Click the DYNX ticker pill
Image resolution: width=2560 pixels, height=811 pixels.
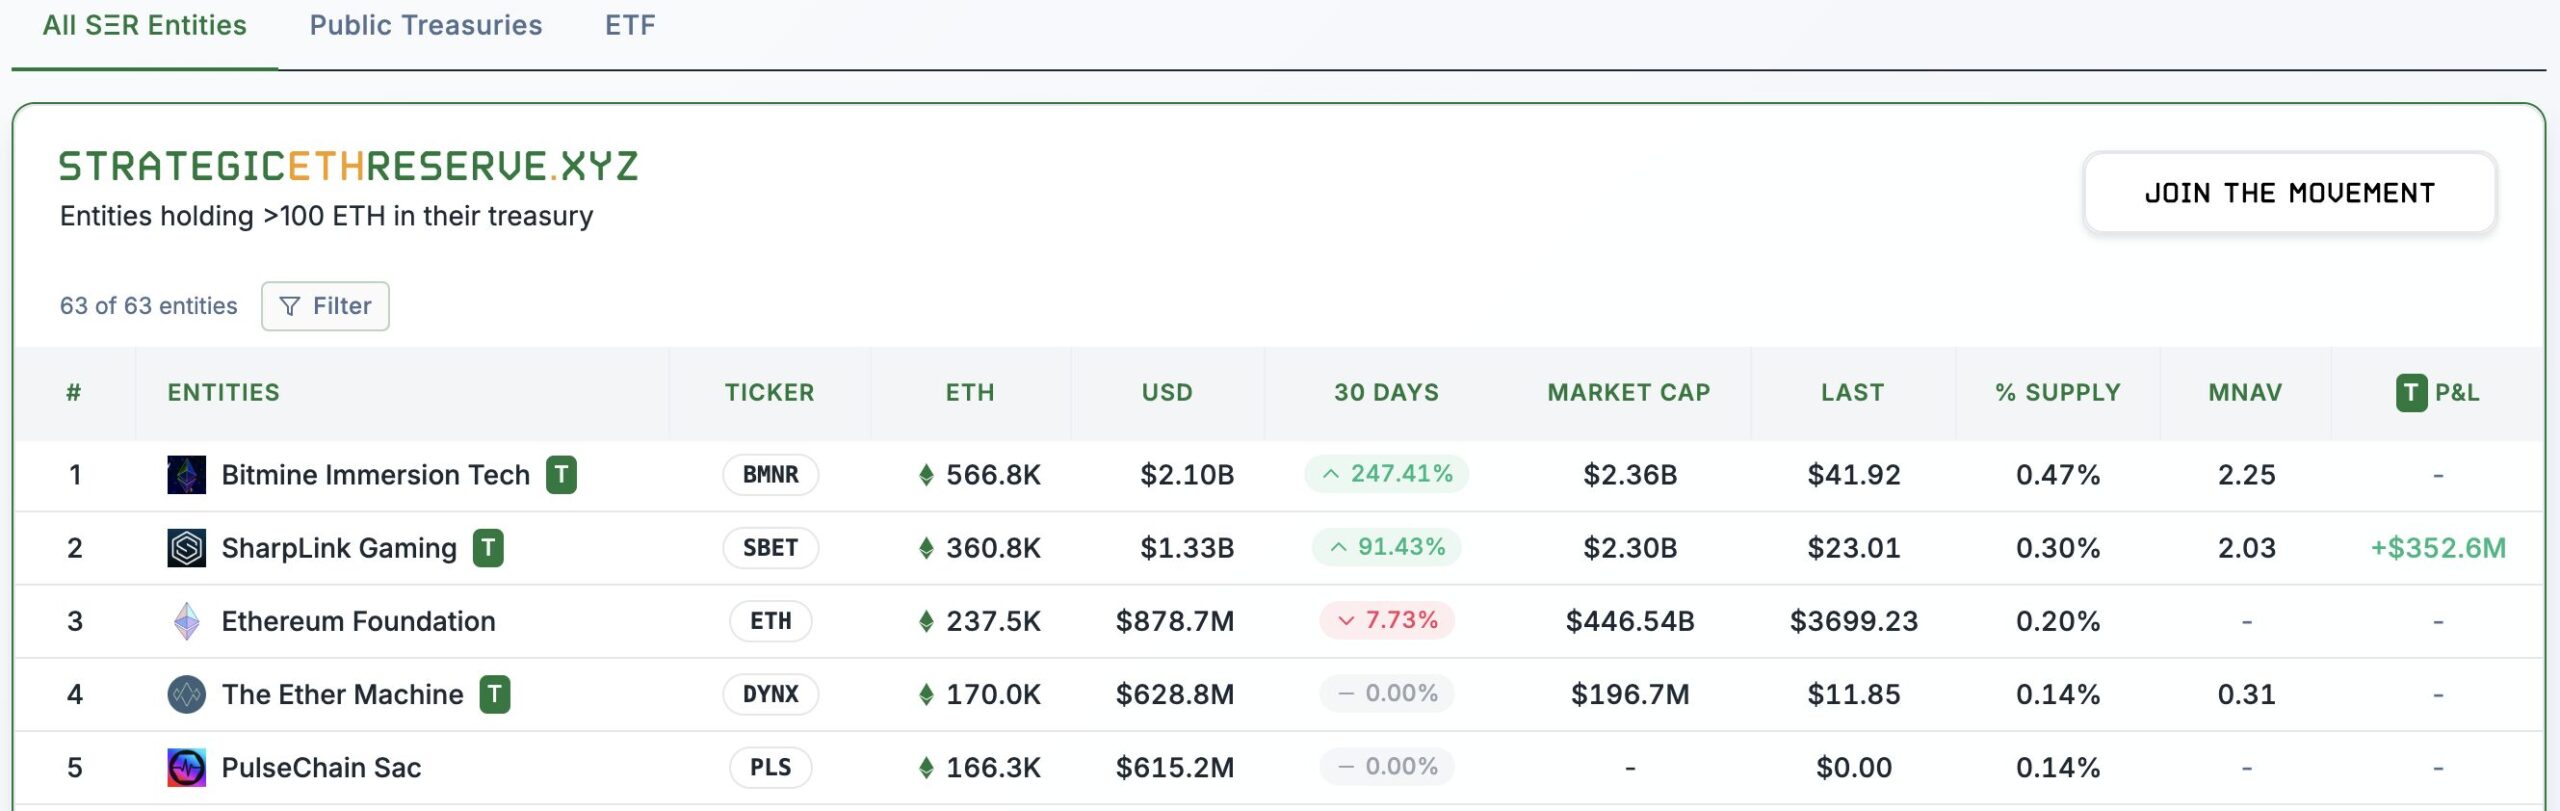click(770, 694)
